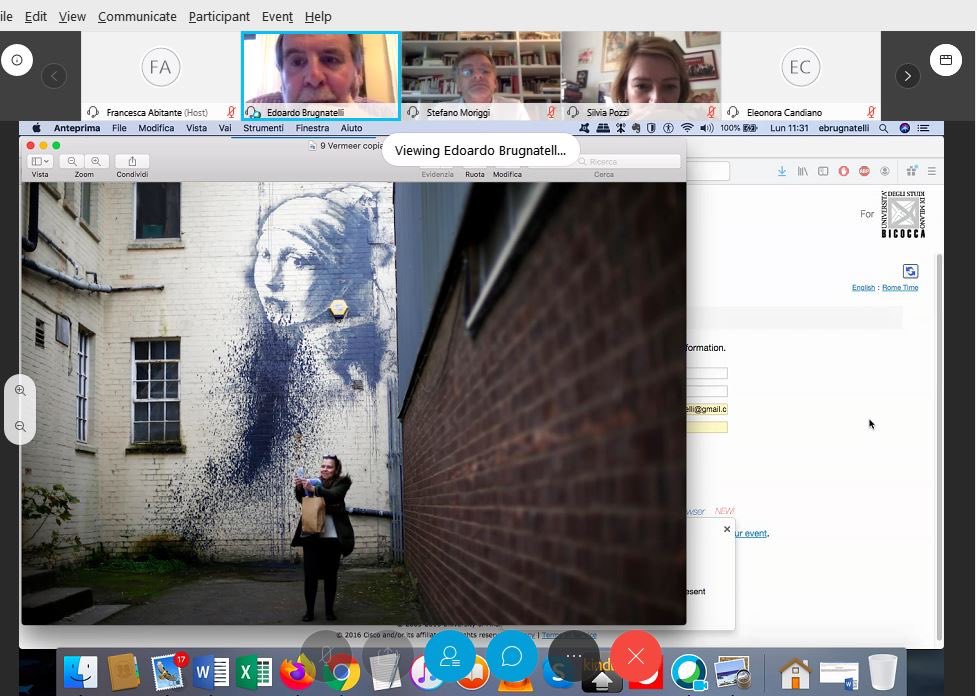
Task: Click browser page vertical scrollbar
Action: 940,447
